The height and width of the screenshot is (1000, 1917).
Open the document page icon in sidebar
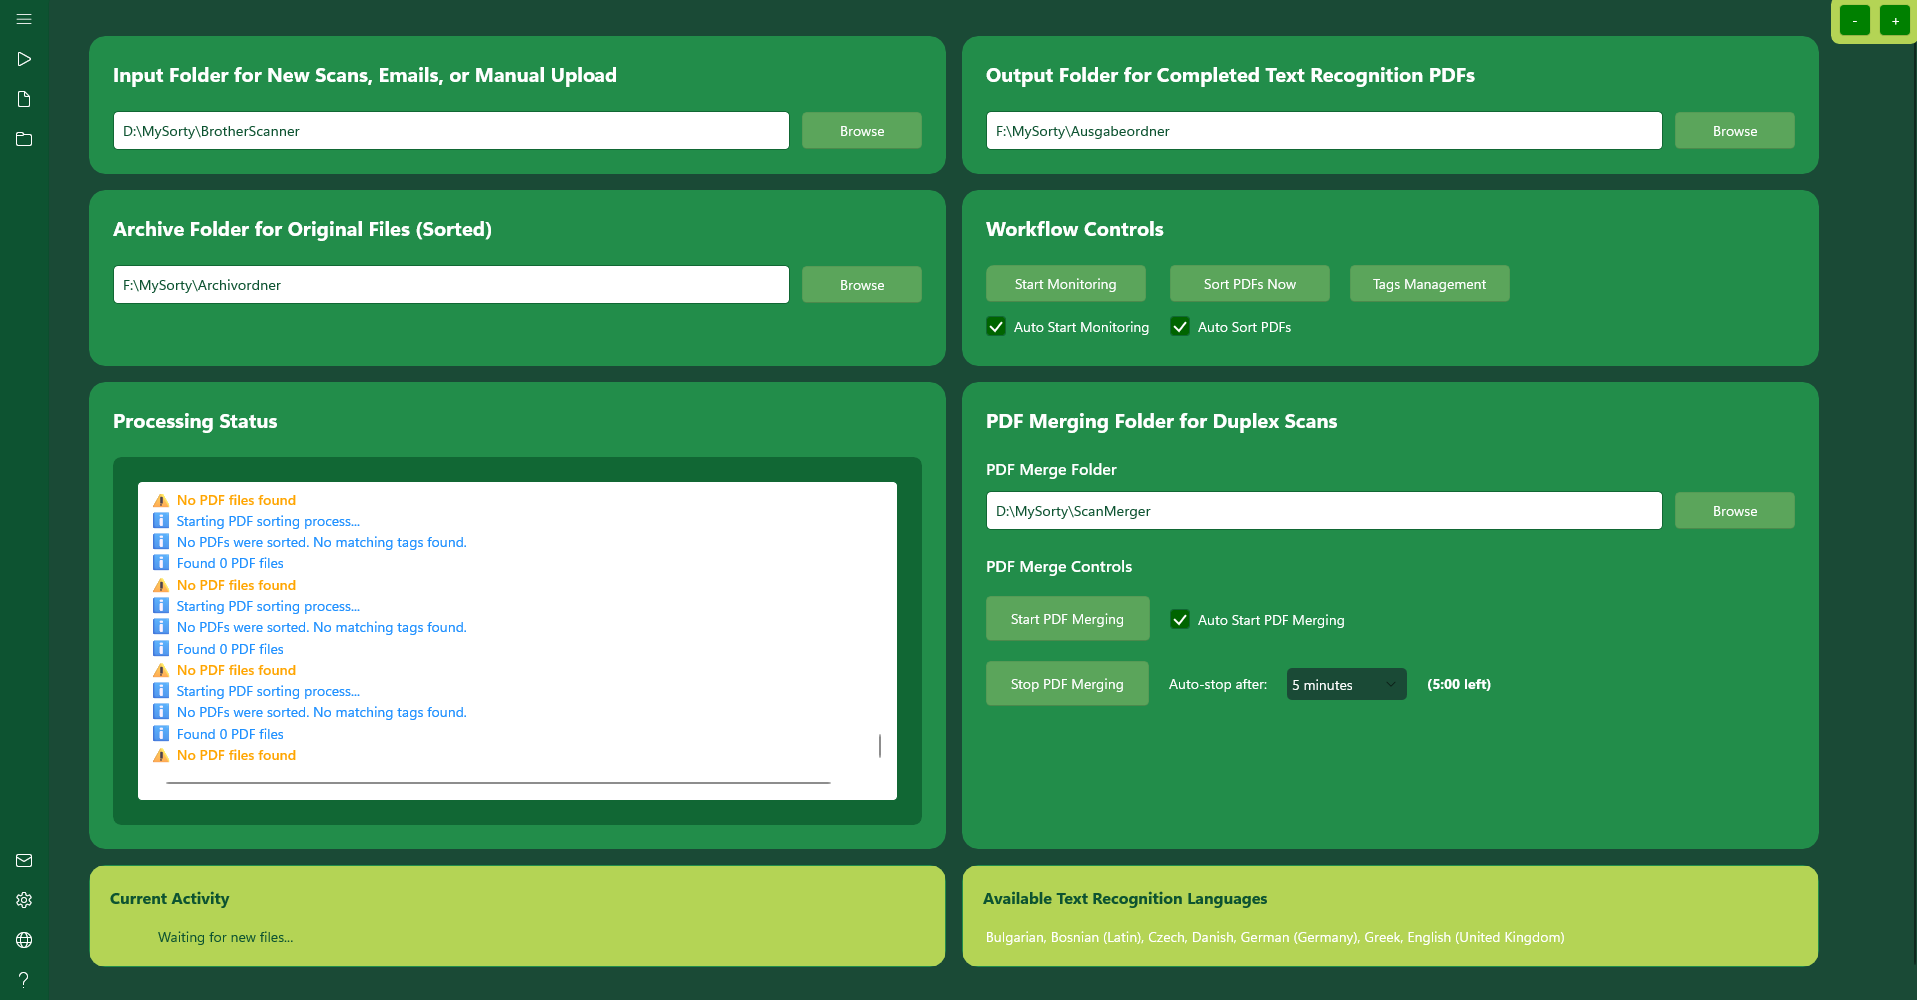pyautogui.click(x=24, y=99)
